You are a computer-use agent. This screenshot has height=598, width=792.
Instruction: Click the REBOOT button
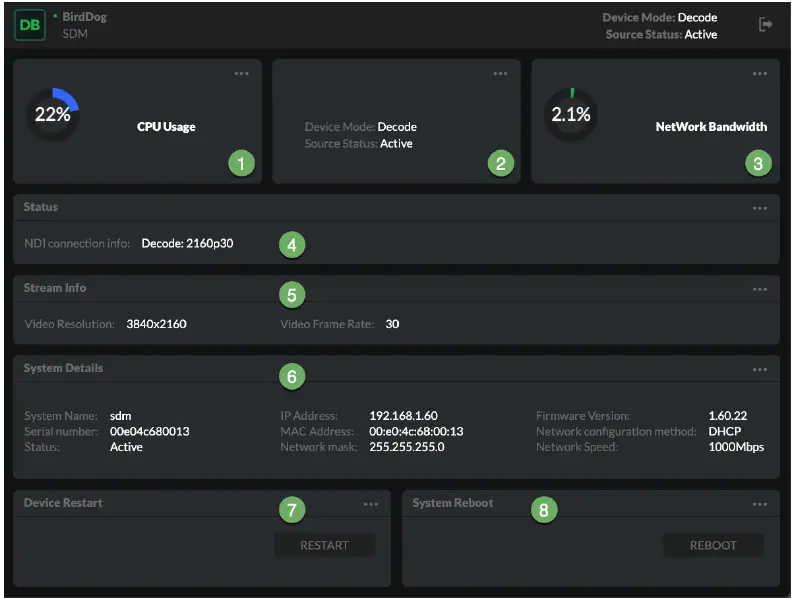[713, 545]
